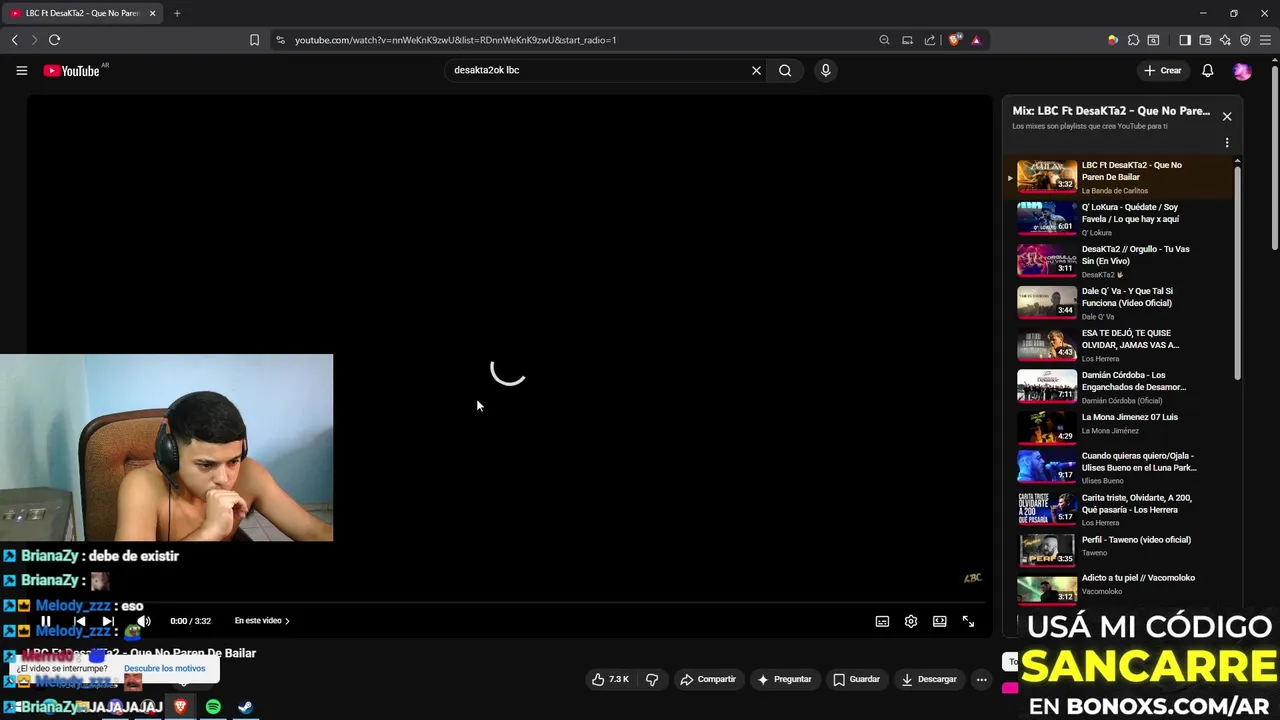The image size is (1280, 720).
Task: Select 'Cuando quieras quiero/Ojala' video
Action: click(1120, 467)
